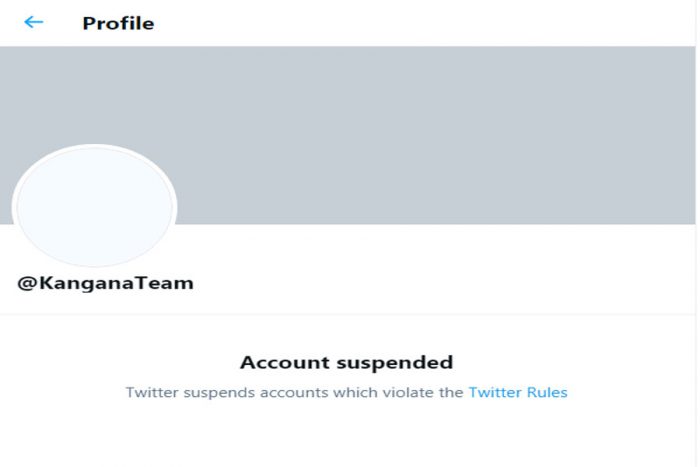Image resolution: width=700 pixels, height=467 pixels.
Task: Click the word 'suspended' in the heading
Action: [x=395, y=363]
